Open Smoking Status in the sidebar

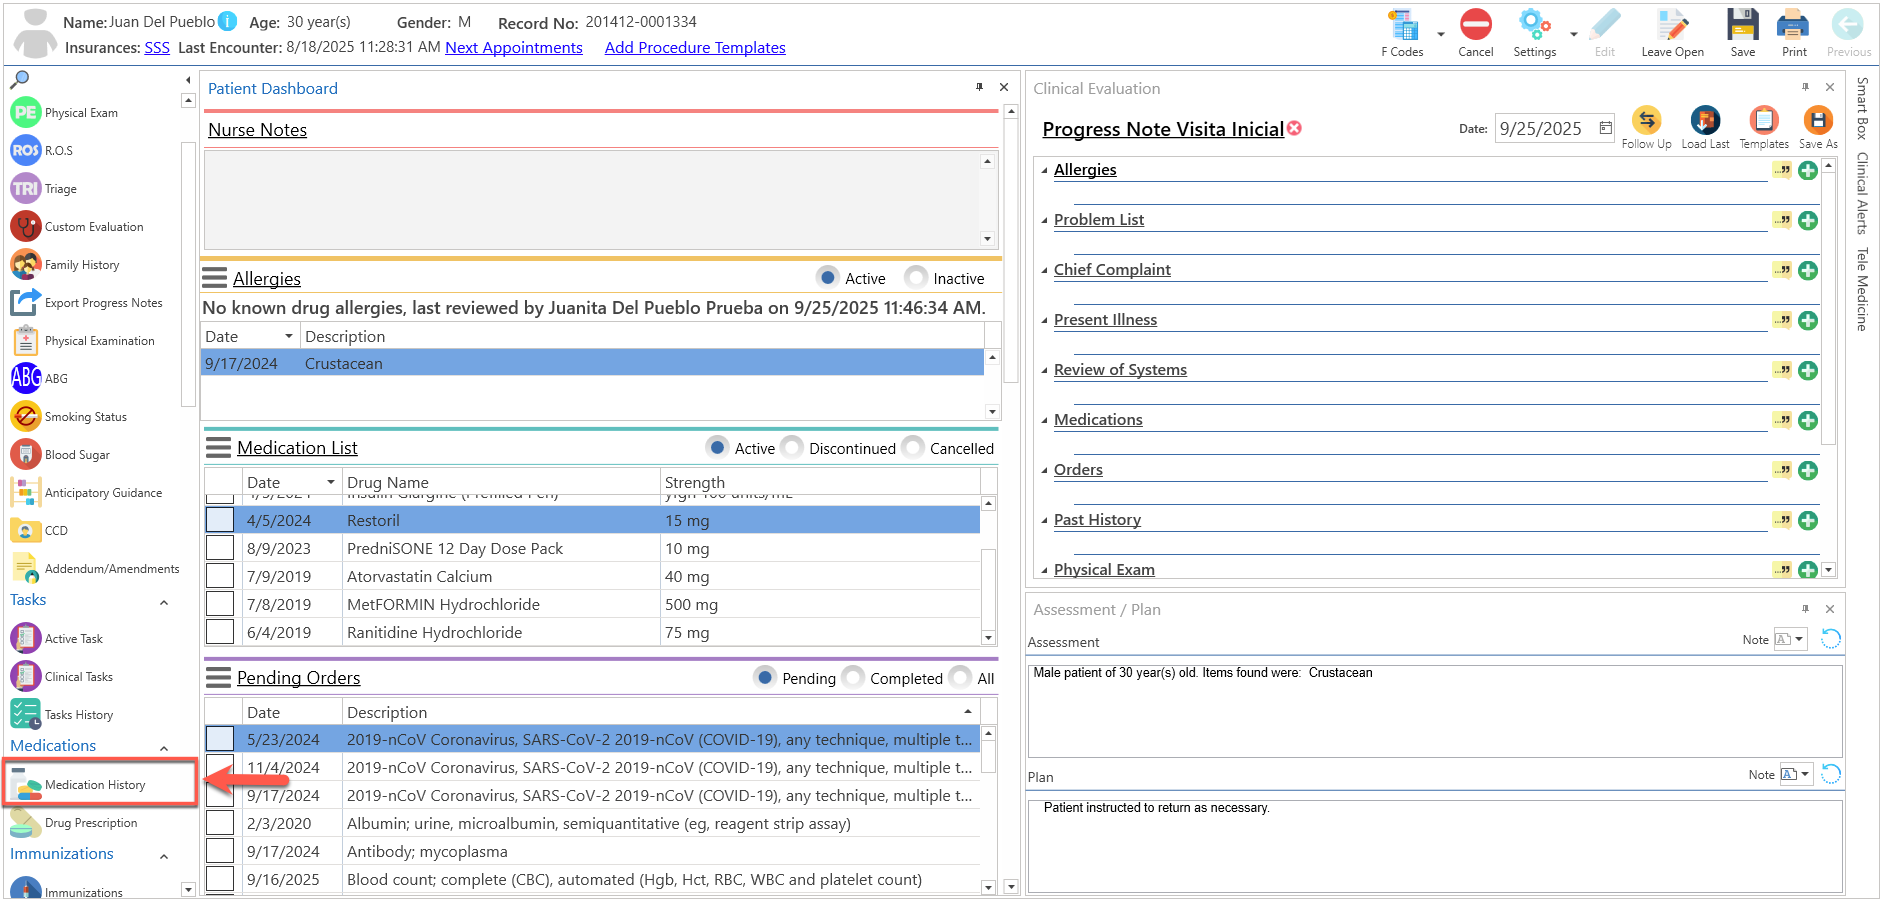tap(69, 417)
